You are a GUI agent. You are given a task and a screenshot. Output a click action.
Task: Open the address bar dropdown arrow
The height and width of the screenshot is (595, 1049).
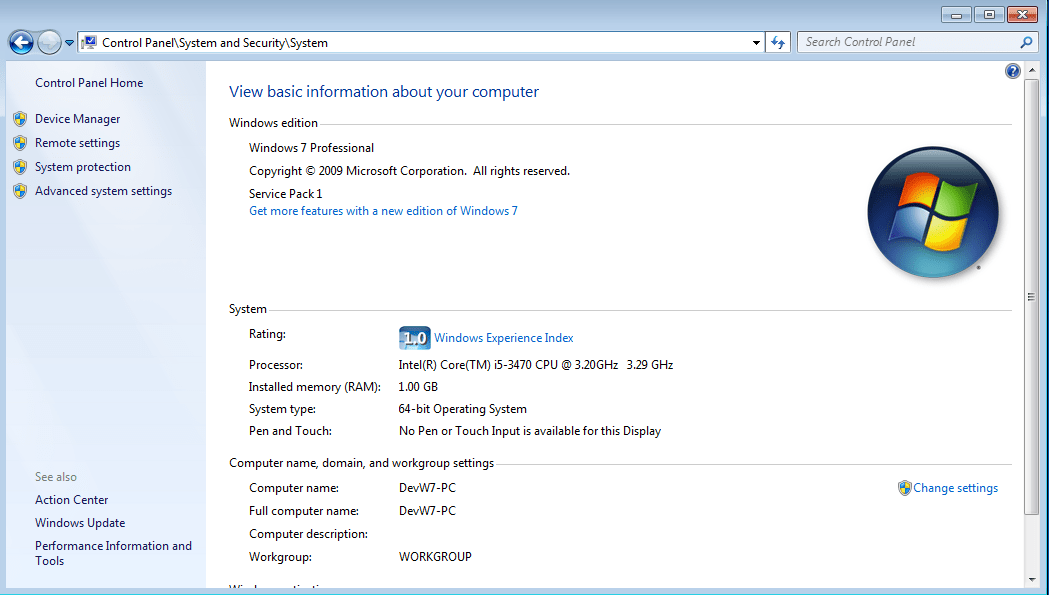point(757,42)
